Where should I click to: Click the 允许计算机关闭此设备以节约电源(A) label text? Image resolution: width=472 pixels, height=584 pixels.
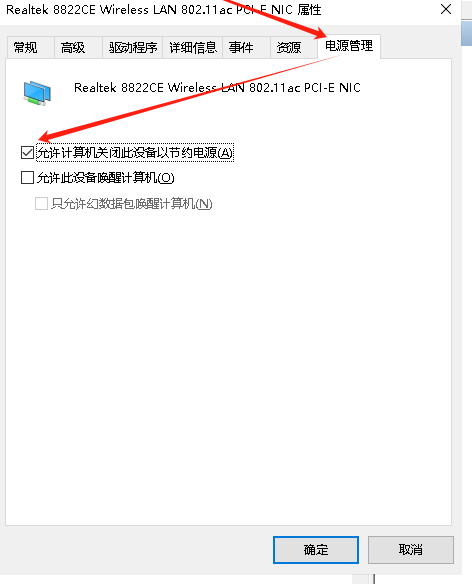(x=135, y=152)
